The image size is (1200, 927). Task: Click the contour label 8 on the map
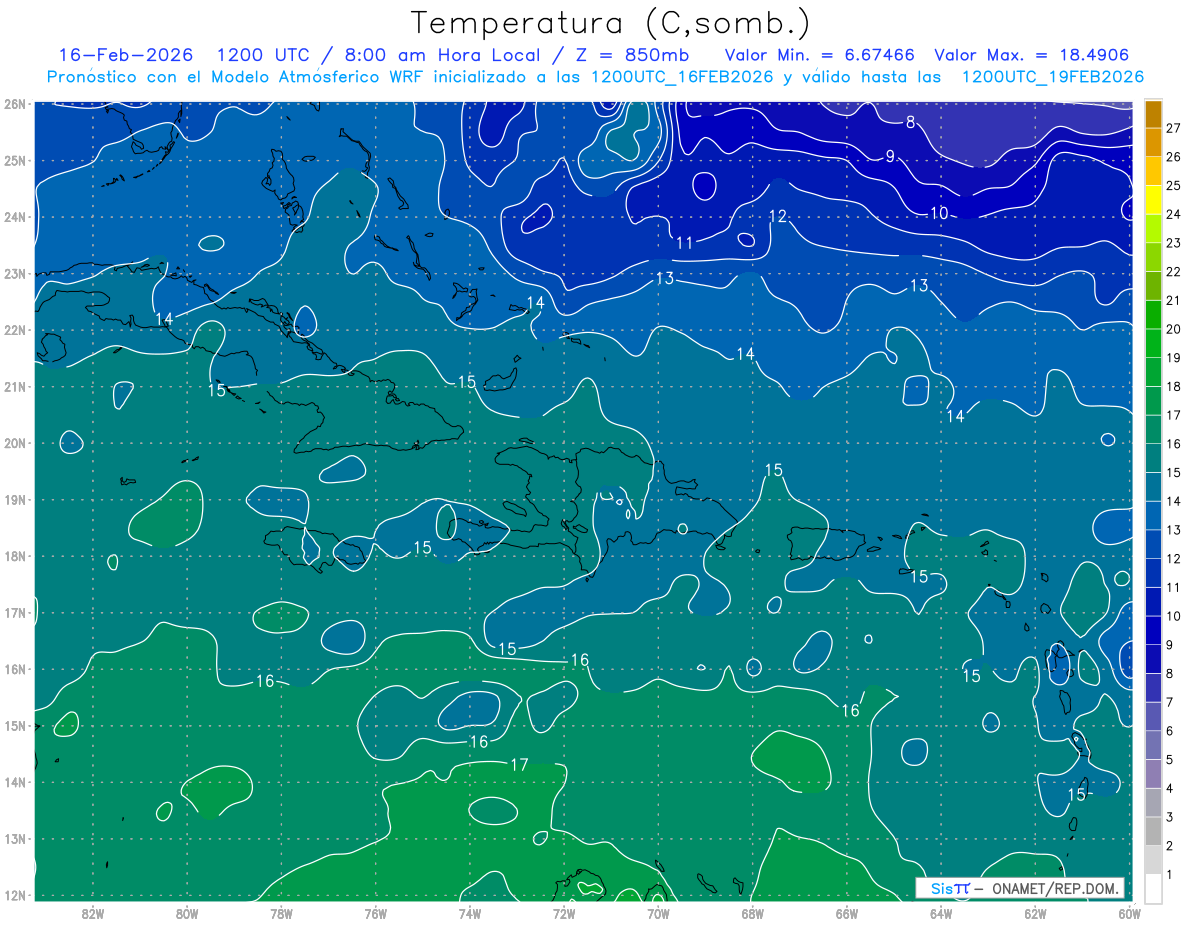[x=911, y=123]
